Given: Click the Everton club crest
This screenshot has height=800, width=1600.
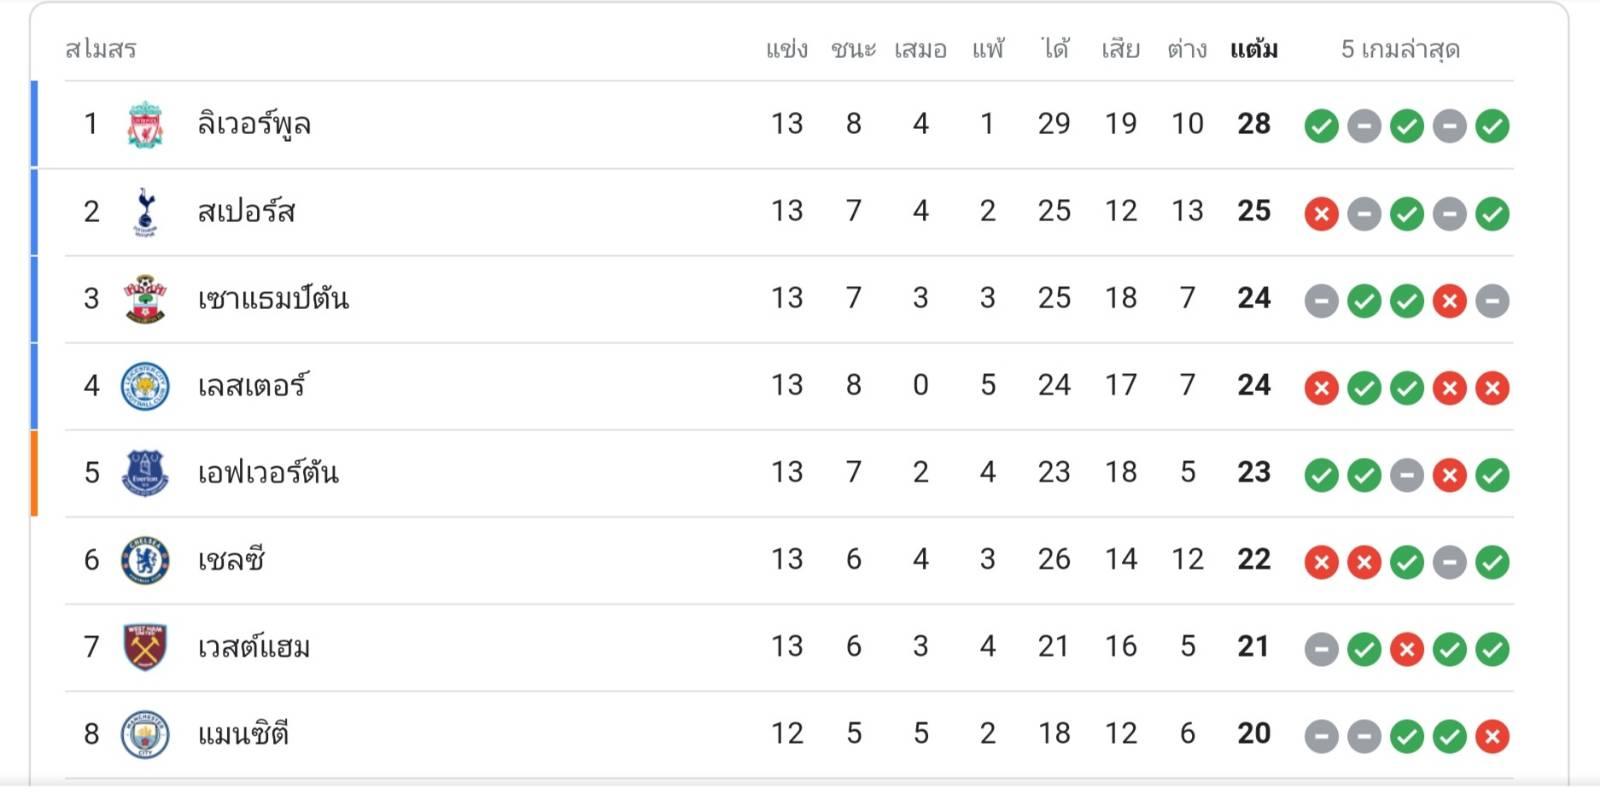Looking at the screenshot, I should point(145,473).
